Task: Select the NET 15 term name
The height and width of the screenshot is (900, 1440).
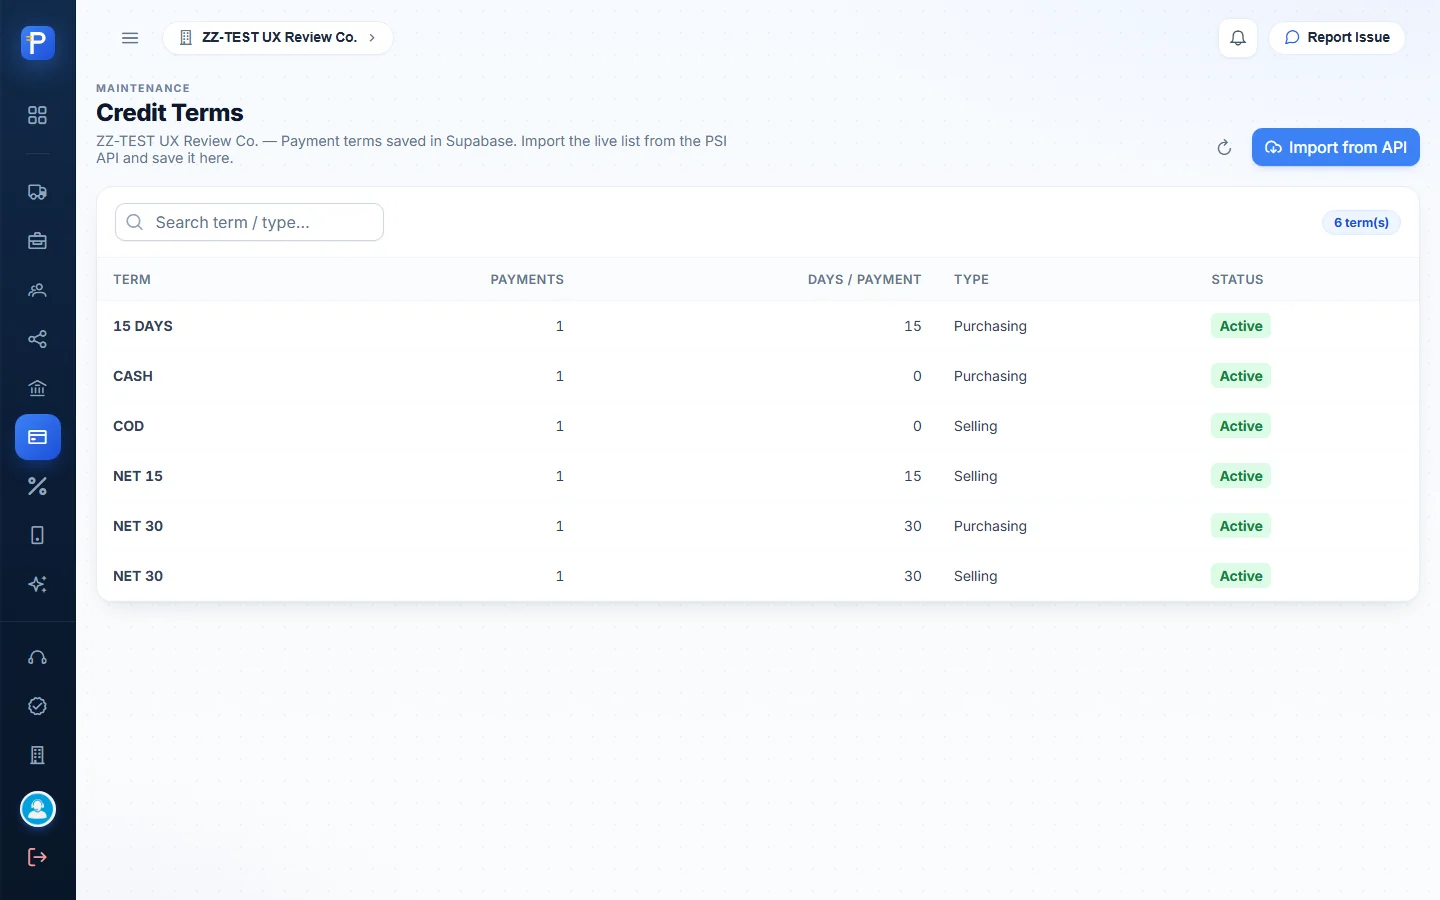Action: pyautogui.click(x=138, y=476)
